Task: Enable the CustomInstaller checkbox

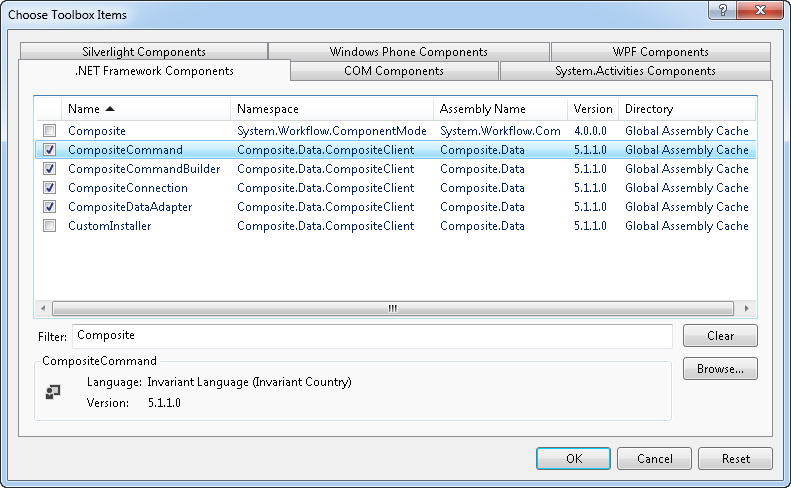Action: [49, 226]
